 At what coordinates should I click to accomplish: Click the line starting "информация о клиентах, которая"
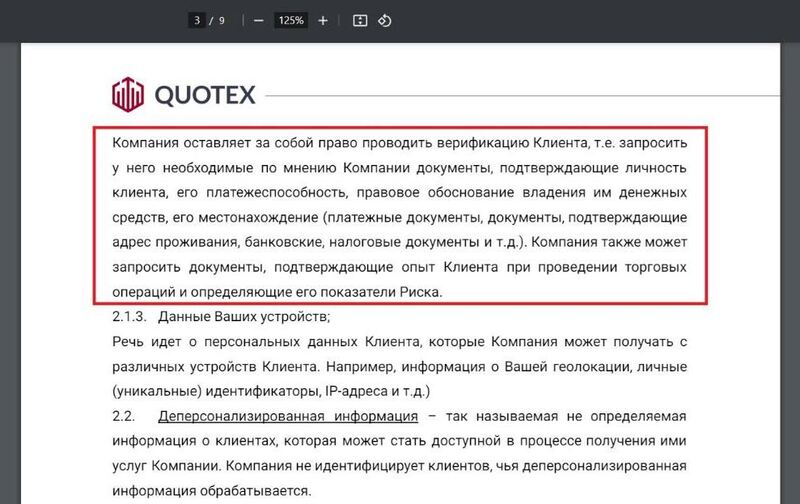(399, 441)
